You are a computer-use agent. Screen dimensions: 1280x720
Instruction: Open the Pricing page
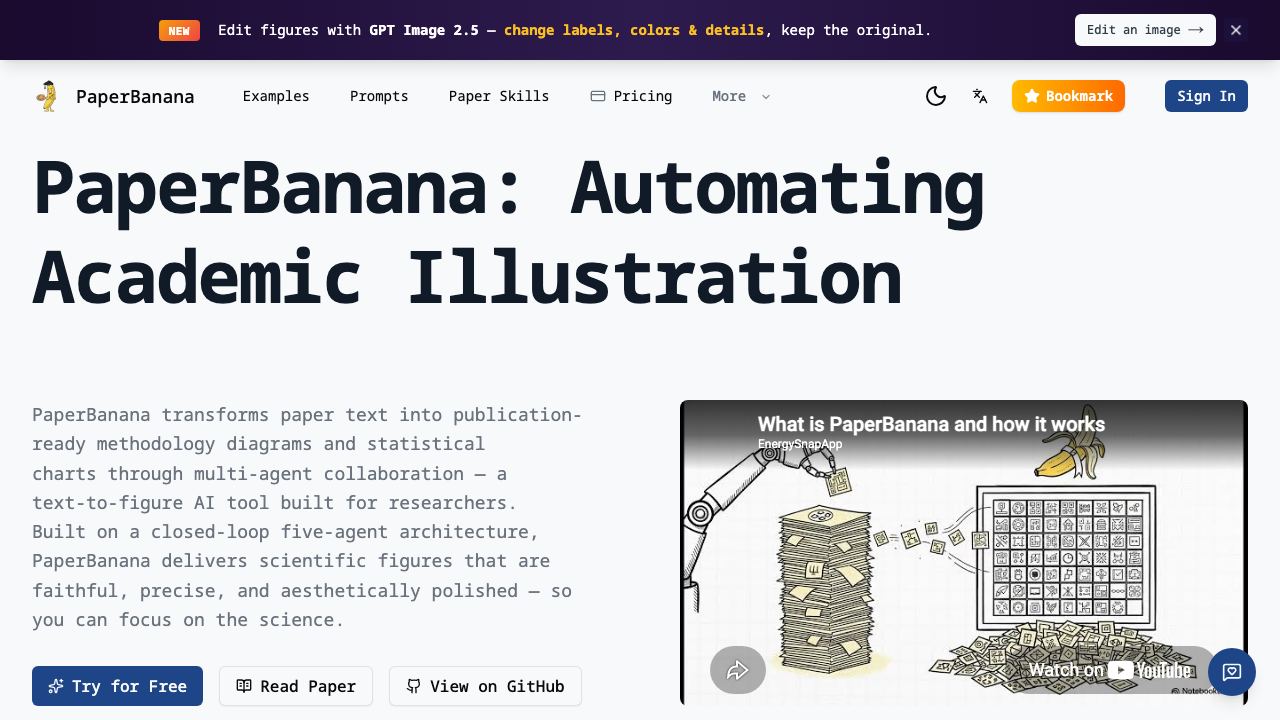tap(631, 96)
